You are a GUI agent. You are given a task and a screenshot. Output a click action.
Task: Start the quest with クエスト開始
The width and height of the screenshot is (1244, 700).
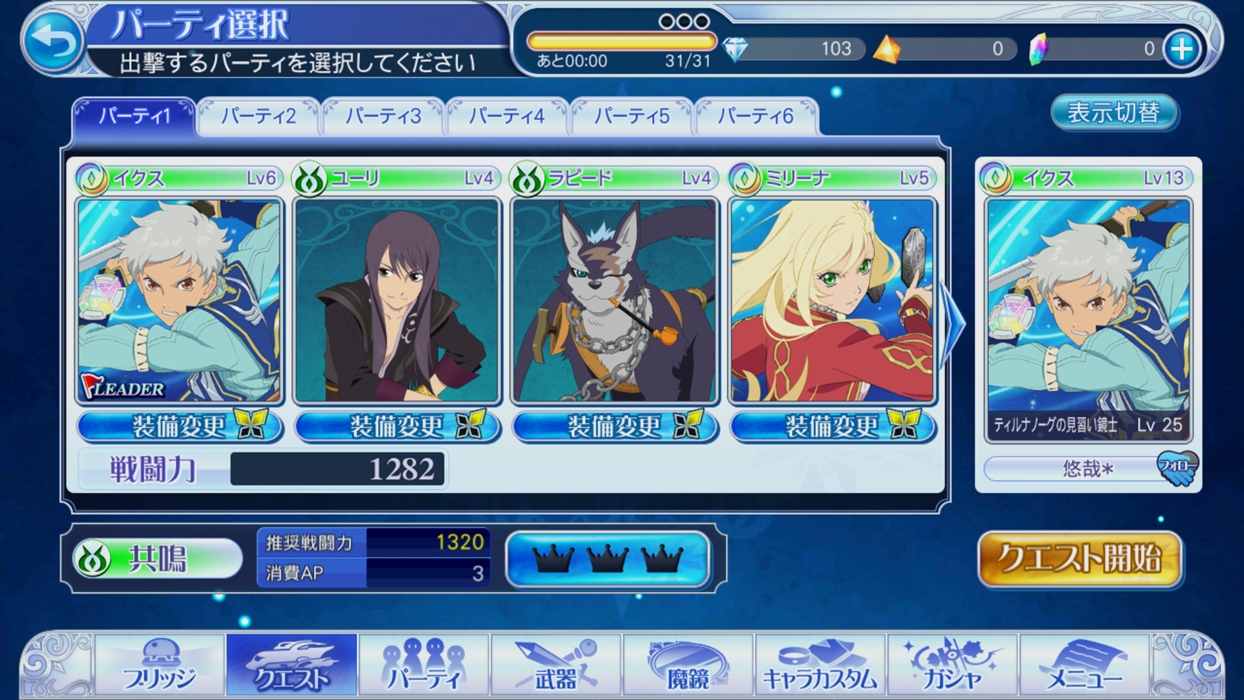(1080, 559)
